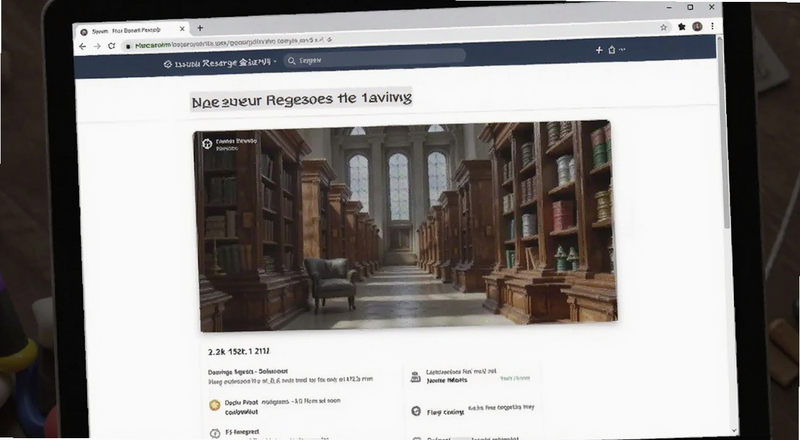Select the open browser tab
800x440 pixels.
point(132,30)
